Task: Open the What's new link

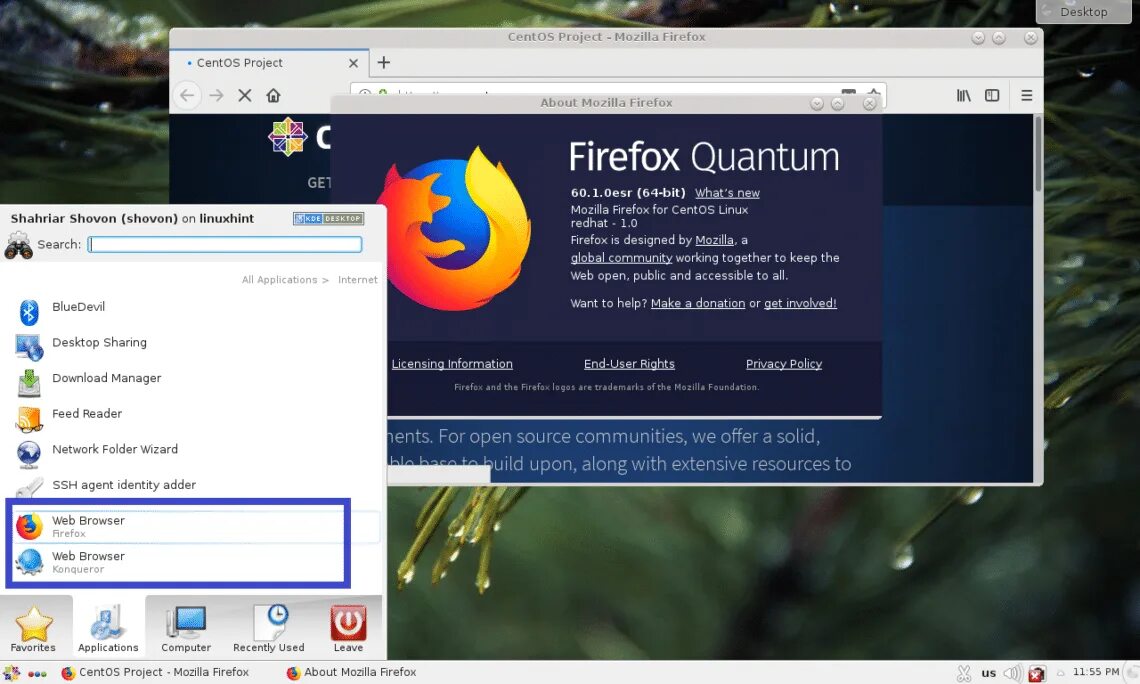Action: pos(727,193)
